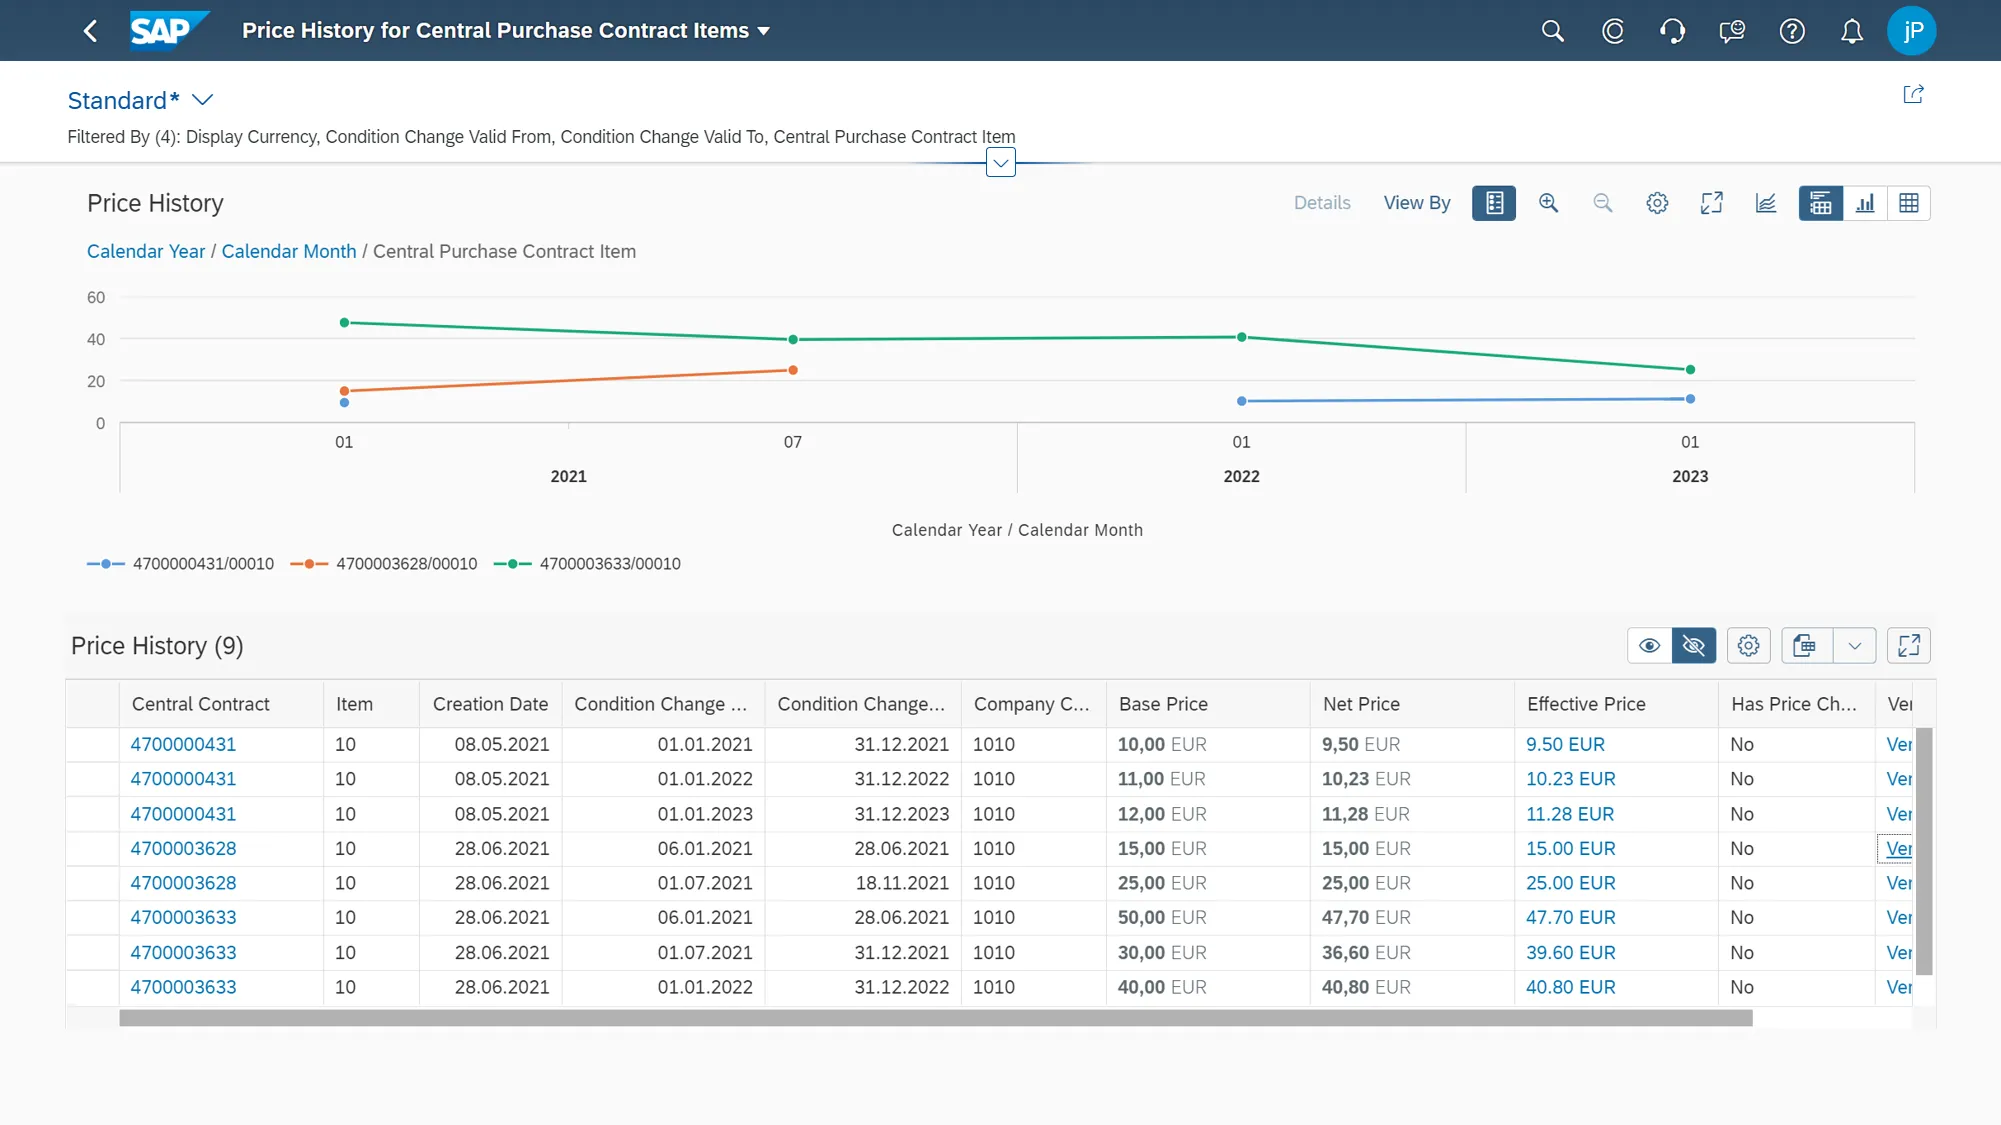2001x1125 pixels.
Task: Select the Calendar Month breadcrumb
Action: tap(289, 252)
